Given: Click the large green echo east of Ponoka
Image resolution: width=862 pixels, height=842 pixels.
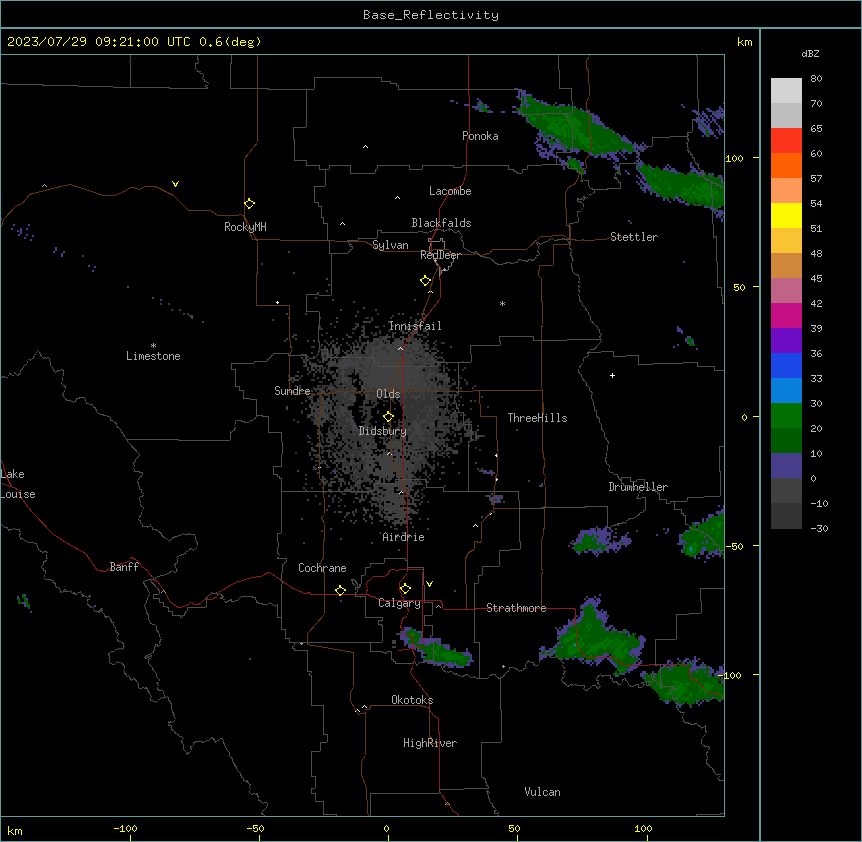Looking at the screenshot, I should pos(577,128).
